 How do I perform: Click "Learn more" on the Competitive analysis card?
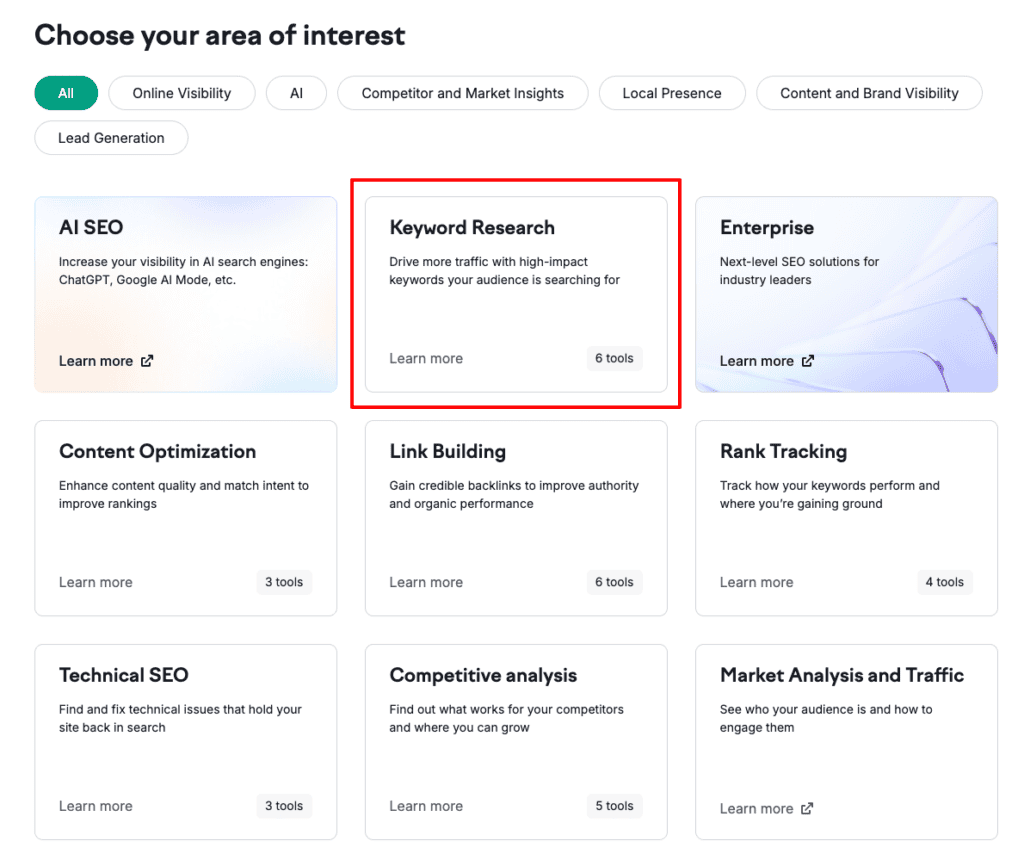[426, 806]
